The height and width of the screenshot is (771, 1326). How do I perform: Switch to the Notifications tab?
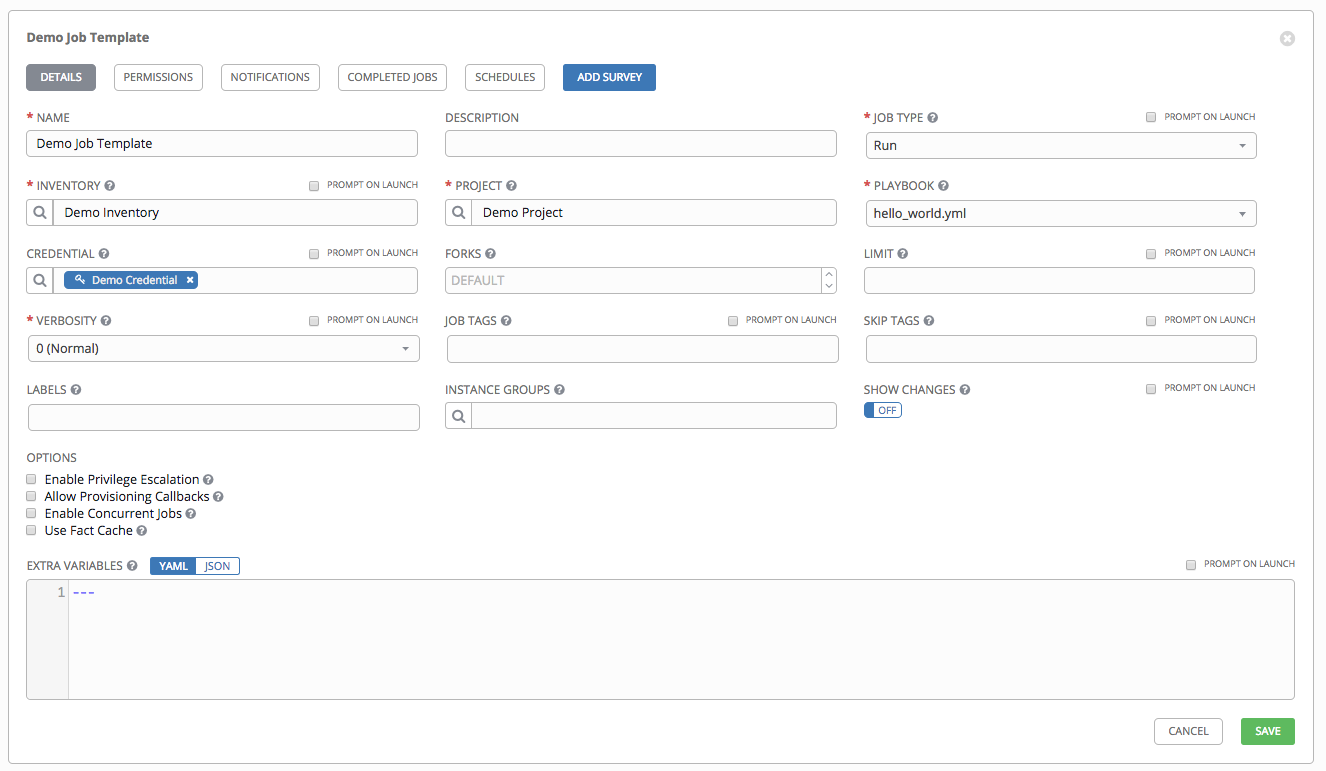click(x=270, y=77)
